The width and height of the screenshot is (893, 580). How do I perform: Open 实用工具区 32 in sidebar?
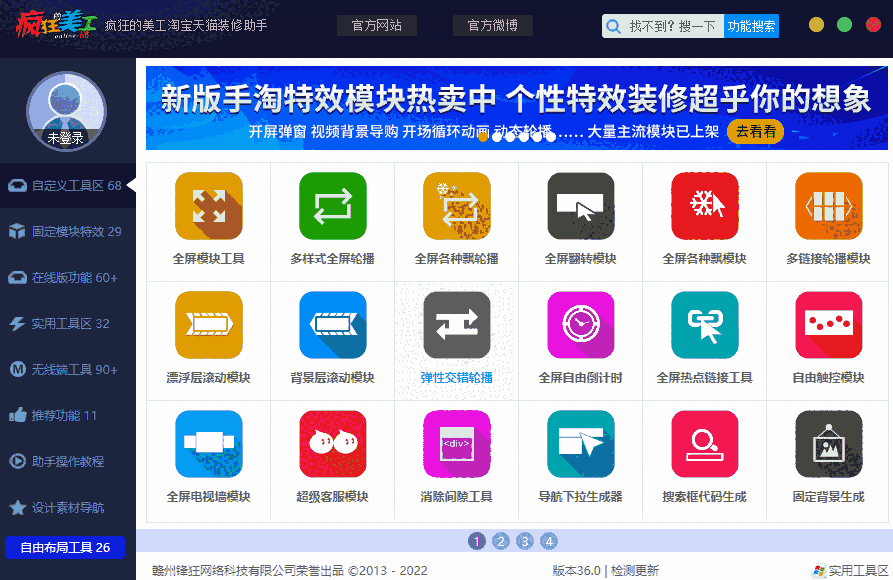(68, 324)
